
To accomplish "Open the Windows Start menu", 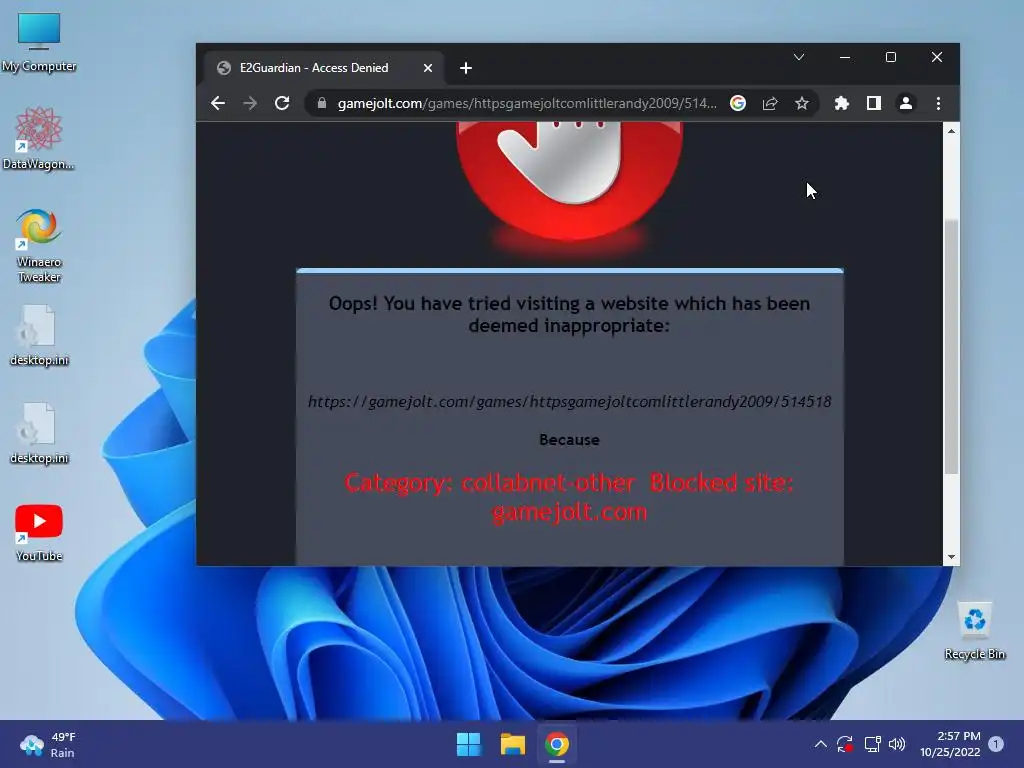I will pos(469,744).
